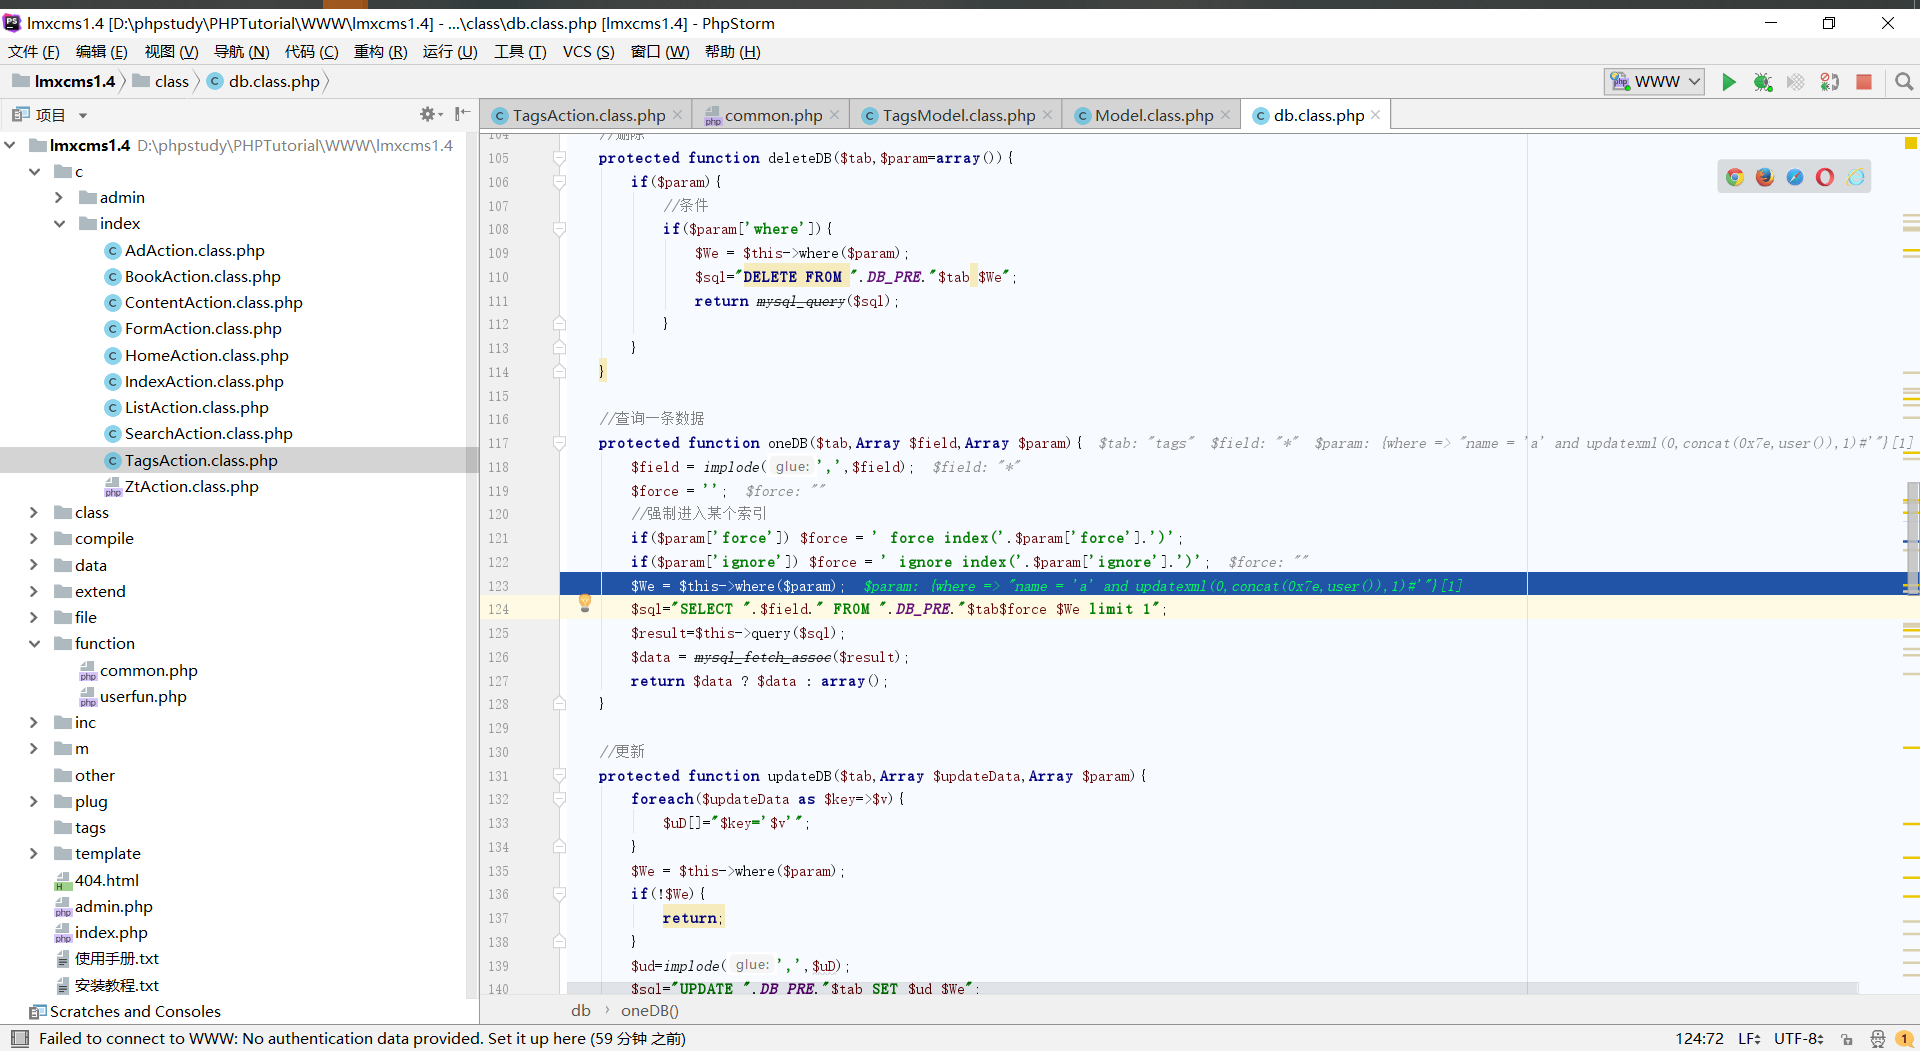Collapse the lmxcms1.4 project root
1920x1051 pixels.
pos(10,145)
